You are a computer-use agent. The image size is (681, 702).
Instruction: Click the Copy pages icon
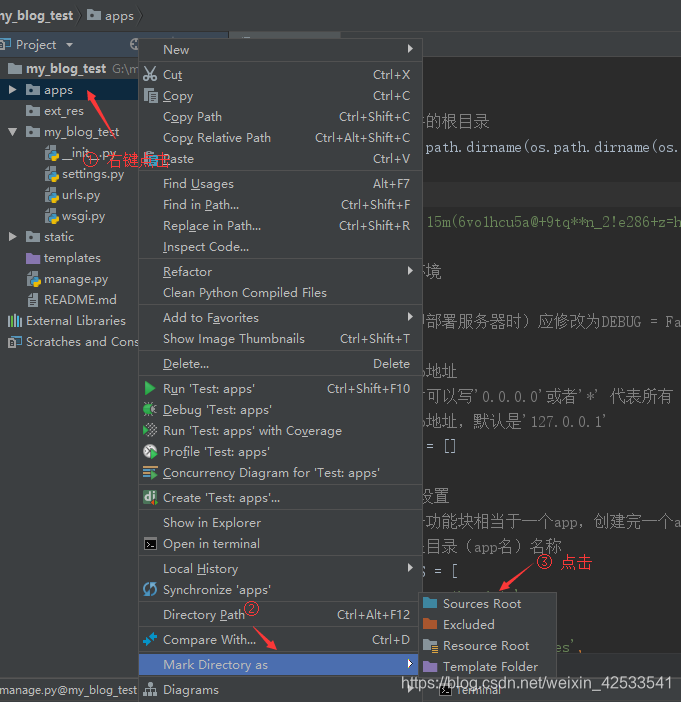[x=150, y=95]
